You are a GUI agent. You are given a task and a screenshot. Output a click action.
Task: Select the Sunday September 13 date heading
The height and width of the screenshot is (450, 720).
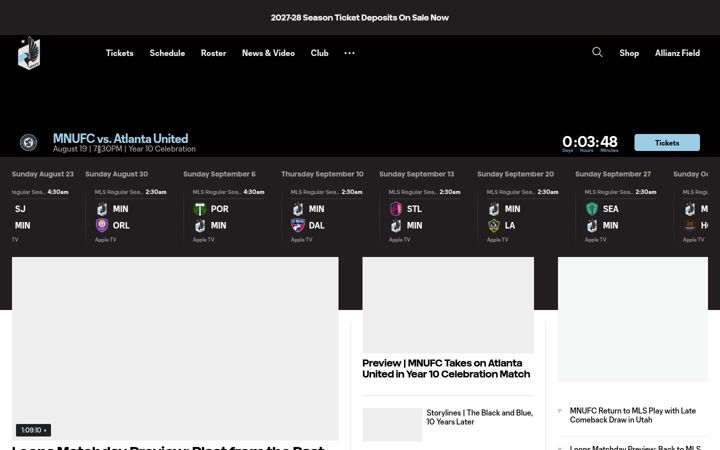(x=416, y=174)
